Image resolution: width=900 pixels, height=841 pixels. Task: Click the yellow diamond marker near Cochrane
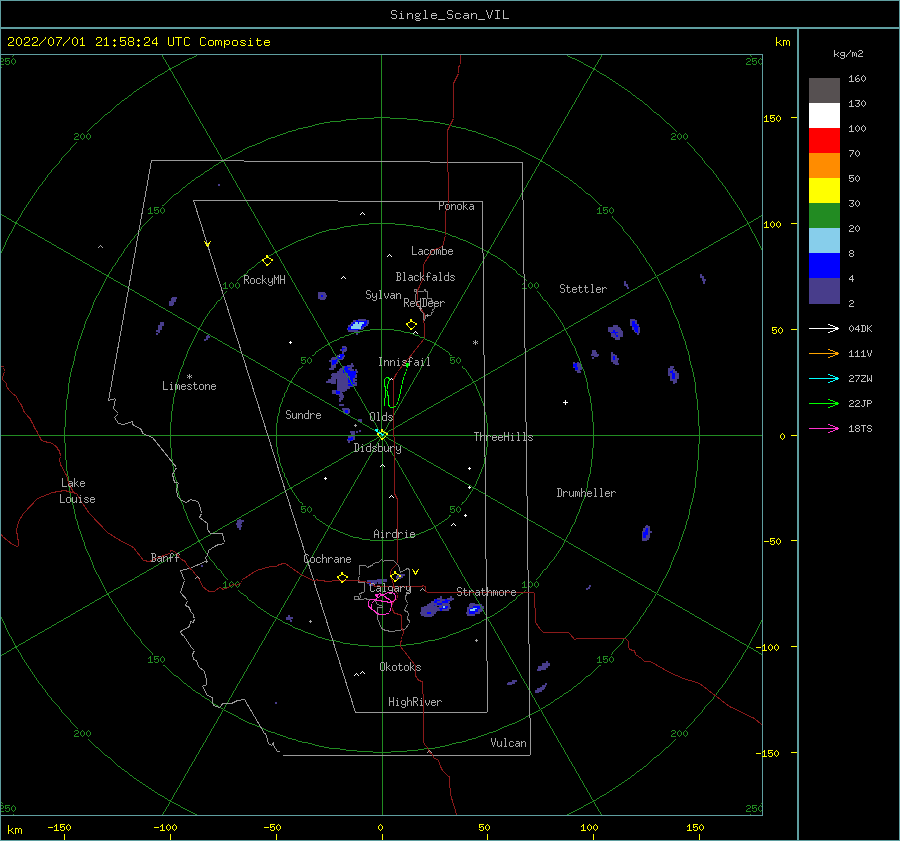[x=343, y=577]
